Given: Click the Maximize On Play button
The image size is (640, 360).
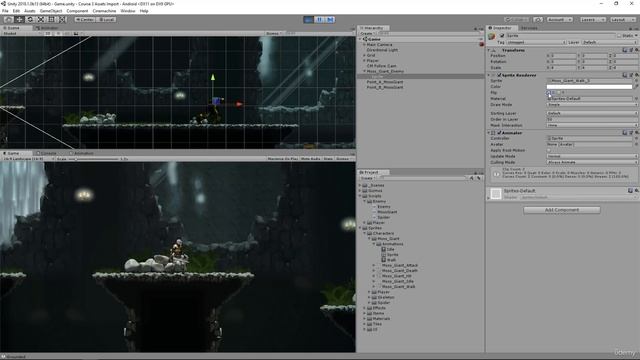Looking at the screenshot, I should tap(283, 158).
